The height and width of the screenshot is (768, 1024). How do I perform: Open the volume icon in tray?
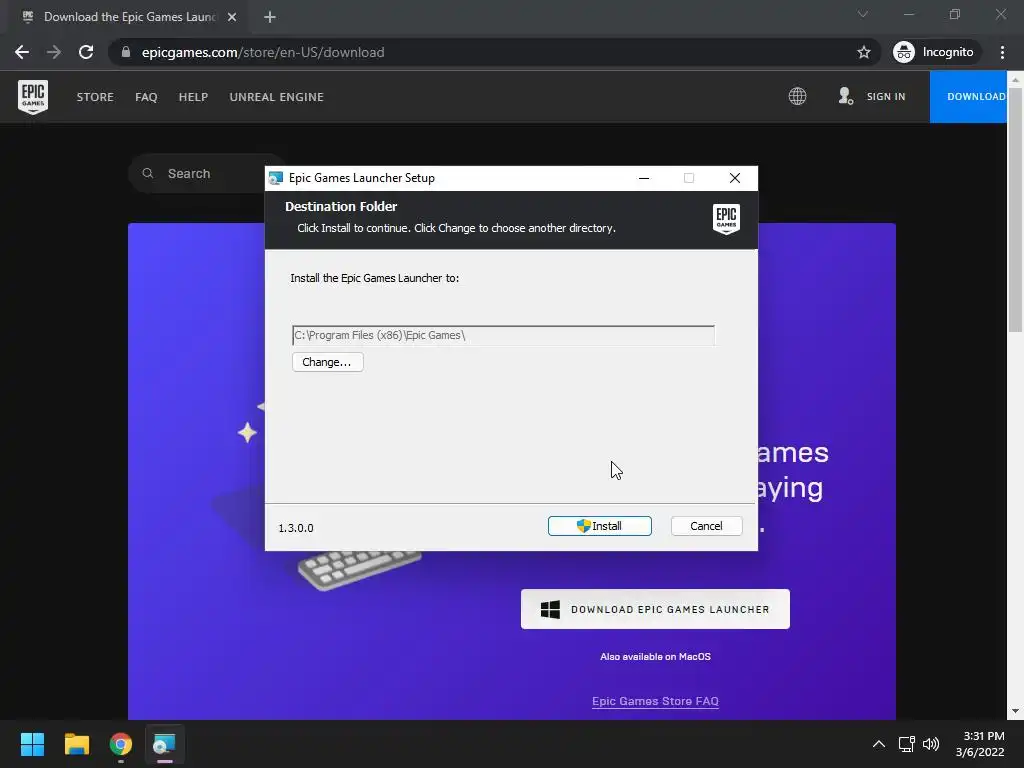(x=931, y=744)
